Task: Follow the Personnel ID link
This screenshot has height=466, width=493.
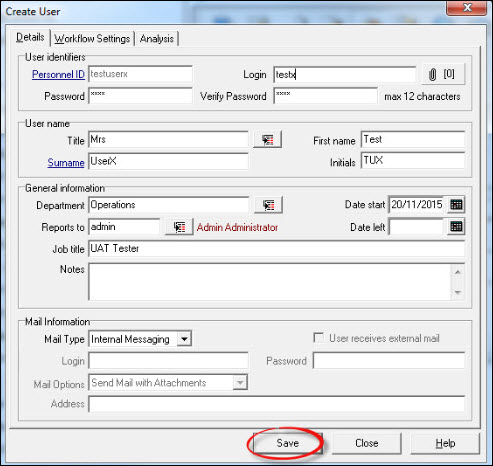Action: coord(58,74)
